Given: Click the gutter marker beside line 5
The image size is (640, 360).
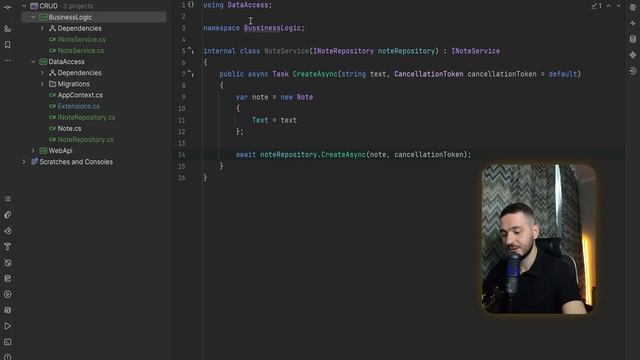Looking at the screenshot, I should (191, 51).
